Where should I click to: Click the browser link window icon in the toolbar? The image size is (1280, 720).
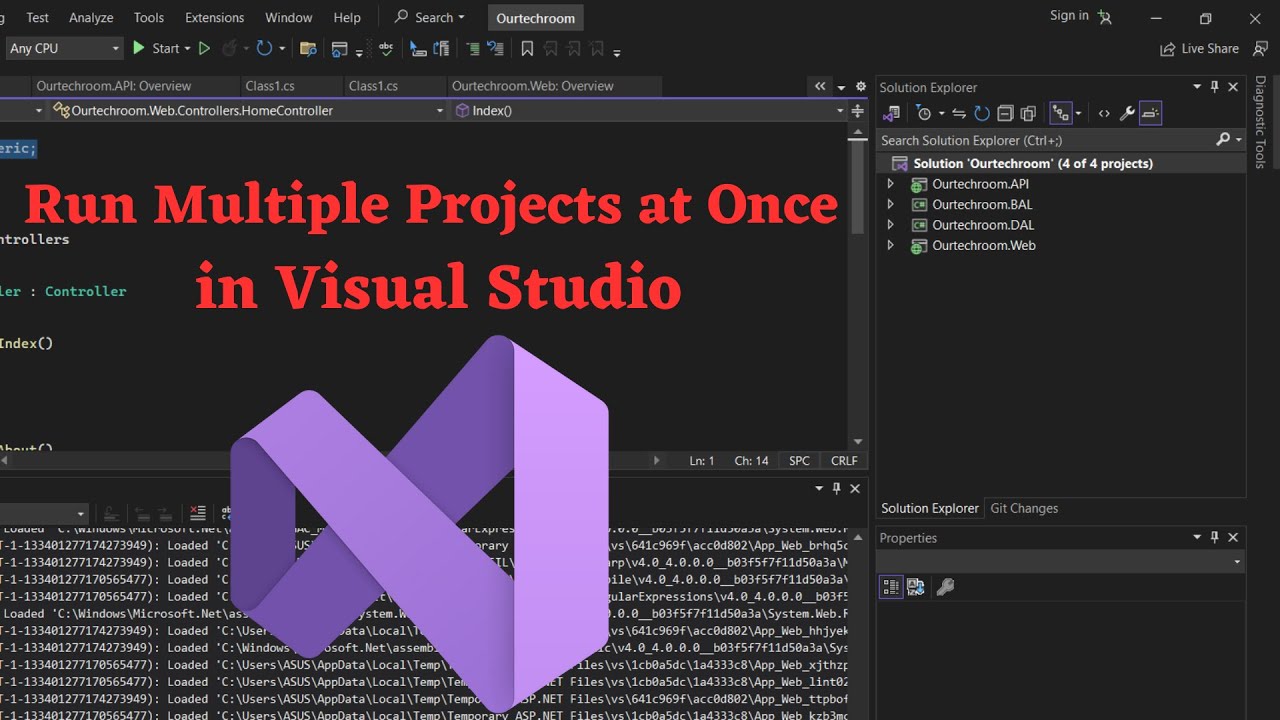[x=339, y=49]
